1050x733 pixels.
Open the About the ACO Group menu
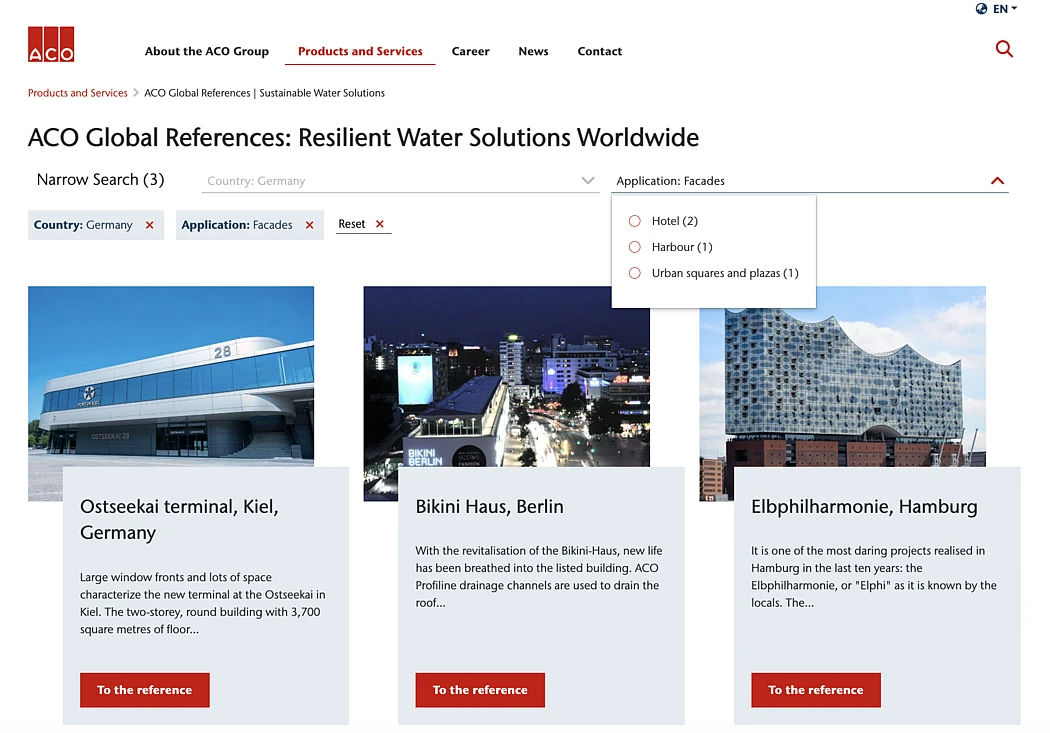tap(207, 51)
